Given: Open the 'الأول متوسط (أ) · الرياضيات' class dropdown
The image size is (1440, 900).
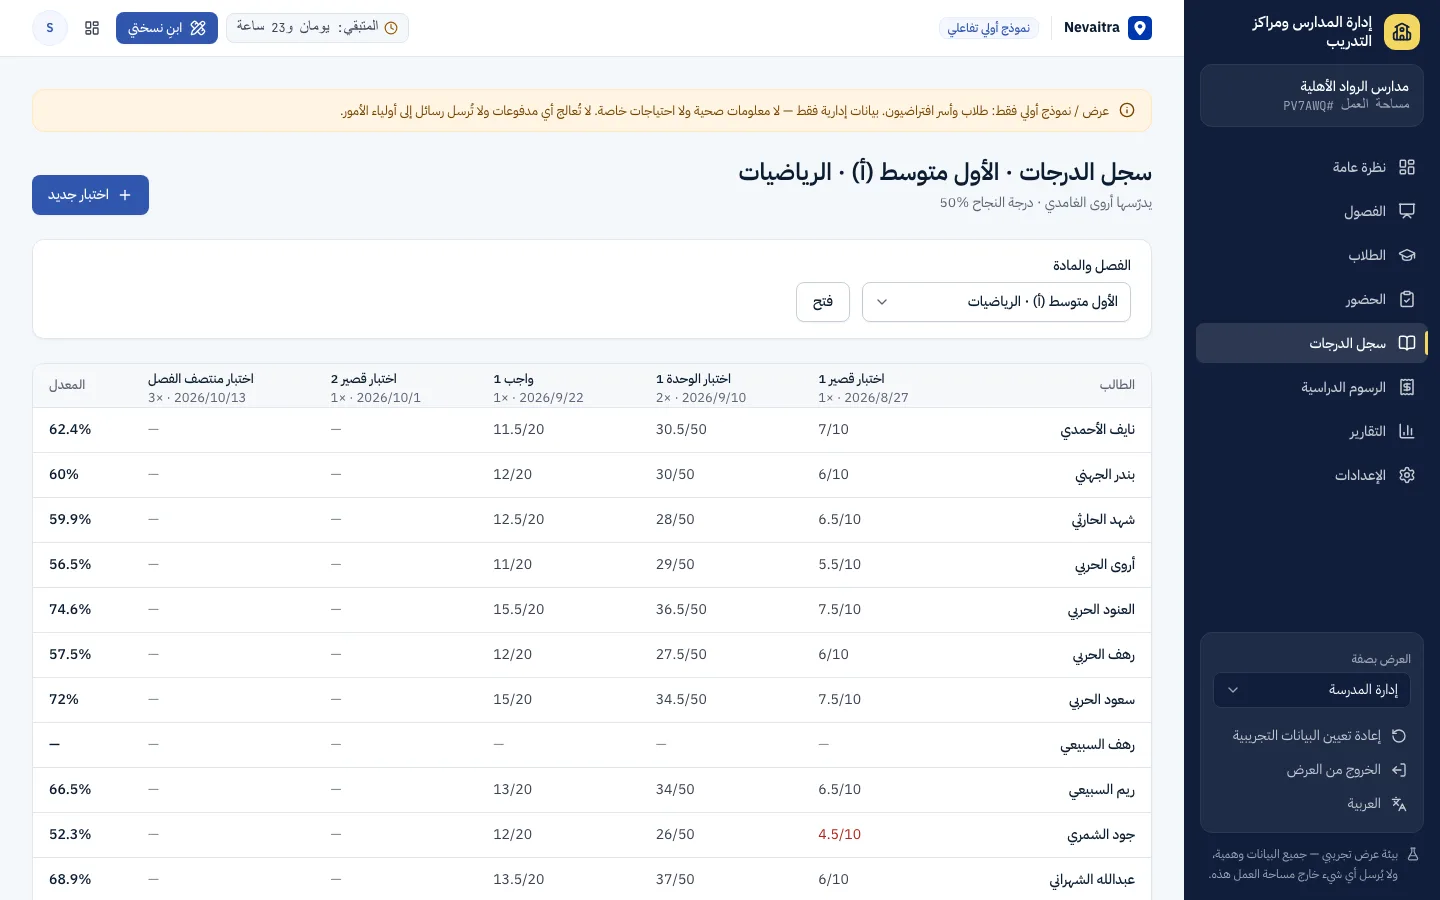Looking at the screenshot, I should click(x=996, y=302).
